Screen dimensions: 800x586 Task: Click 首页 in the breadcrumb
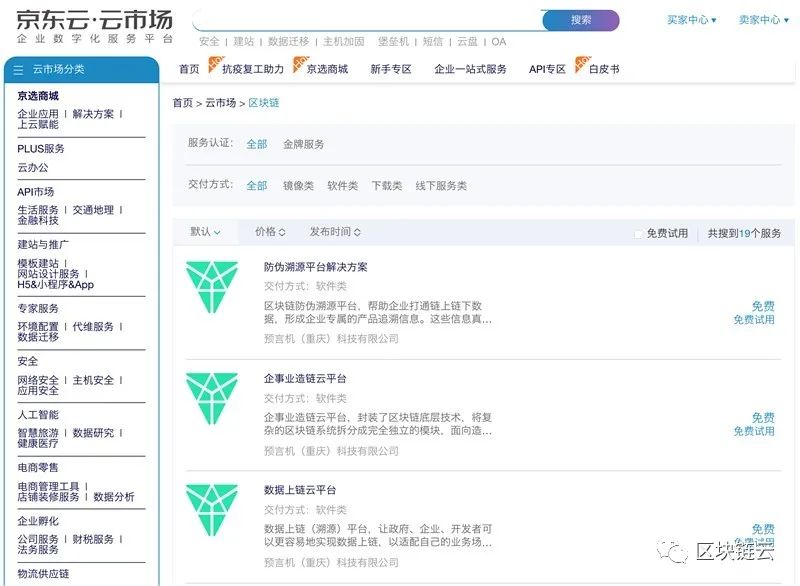[183, 103]
